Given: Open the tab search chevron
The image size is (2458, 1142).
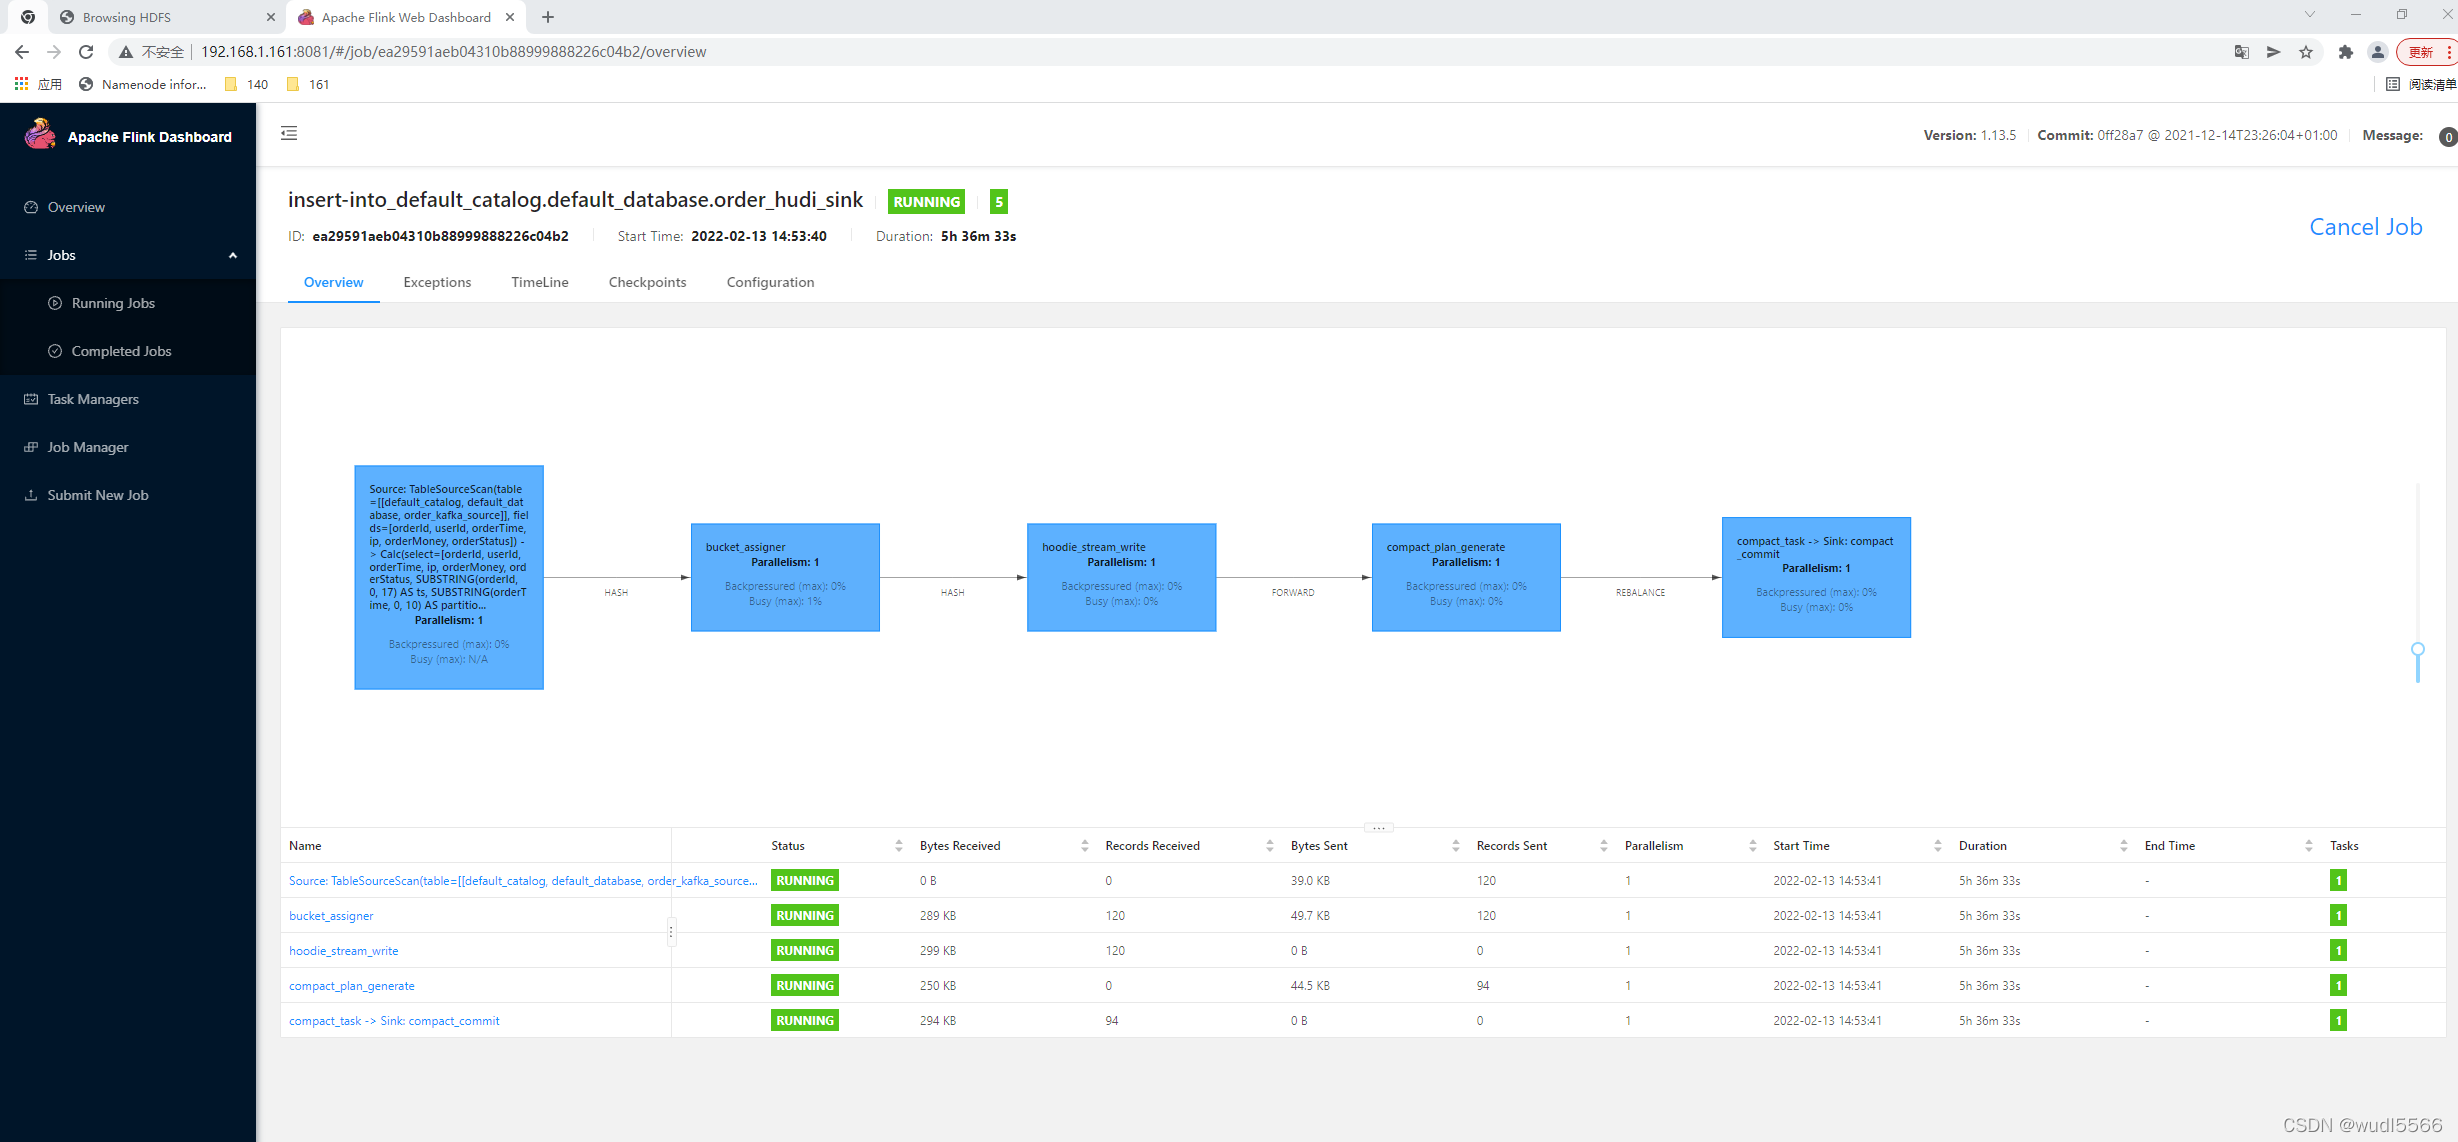Looking at the screenshot, I should click(x=2310, y=15).
